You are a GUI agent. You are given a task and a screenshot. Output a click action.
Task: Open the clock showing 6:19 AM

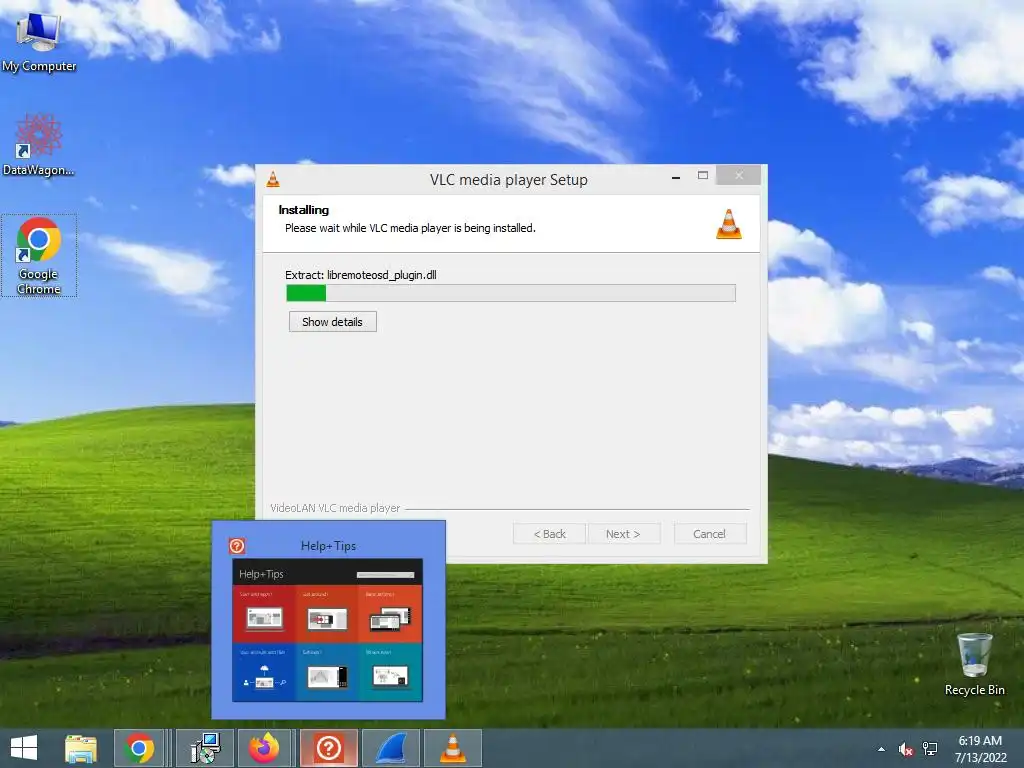(x=980, y=749)
